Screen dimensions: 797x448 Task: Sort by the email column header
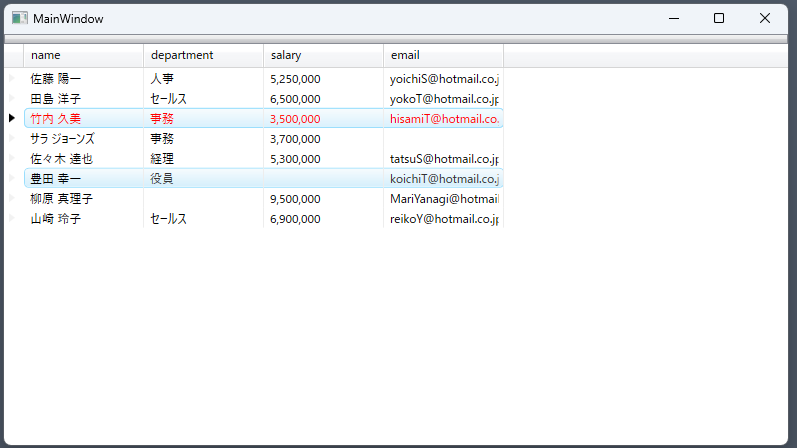click(x=443, y=55)
